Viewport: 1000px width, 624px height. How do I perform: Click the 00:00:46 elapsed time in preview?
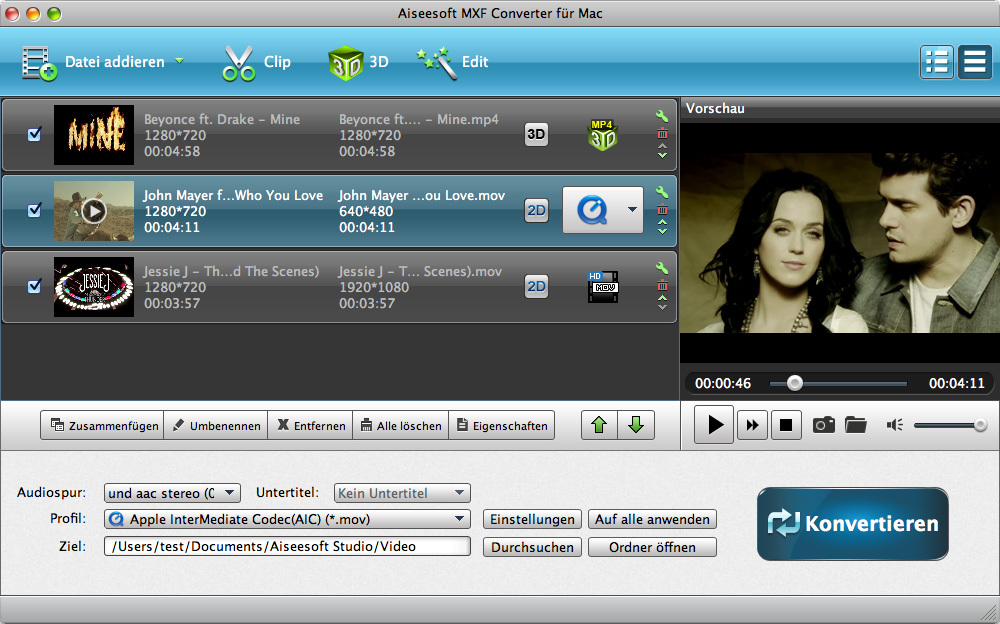point(723,383)
